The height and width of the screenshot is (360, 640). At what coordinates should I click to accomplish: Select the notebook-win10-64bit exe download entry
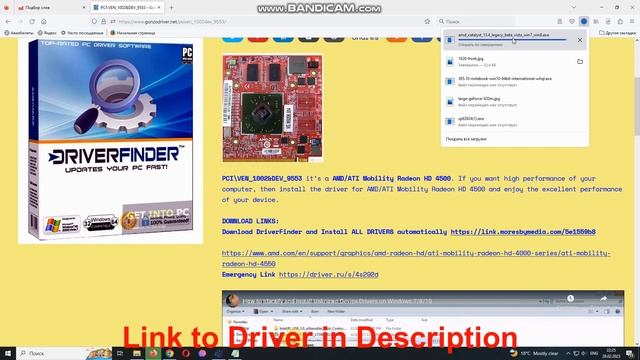tap(514, 82)
